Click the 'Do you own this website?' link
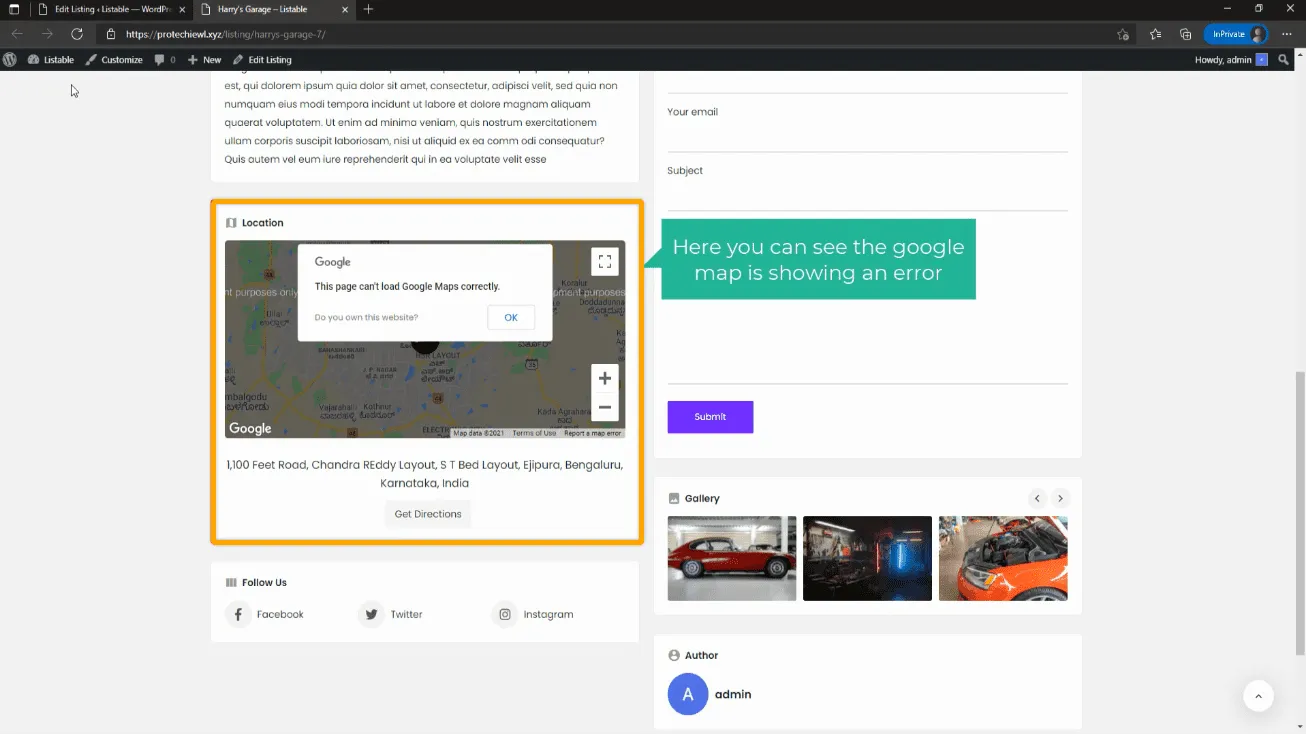This screenshot has height=734, width=1306. coord(366,318)
